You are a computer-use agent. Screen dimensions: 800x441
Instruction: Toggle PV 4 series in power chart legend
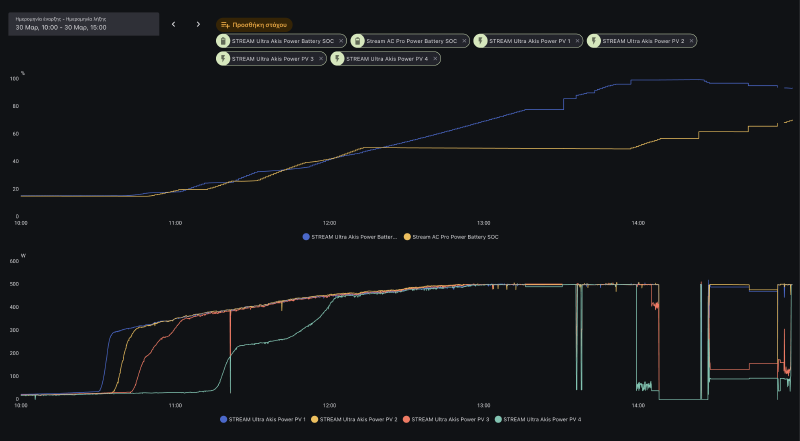540,419
